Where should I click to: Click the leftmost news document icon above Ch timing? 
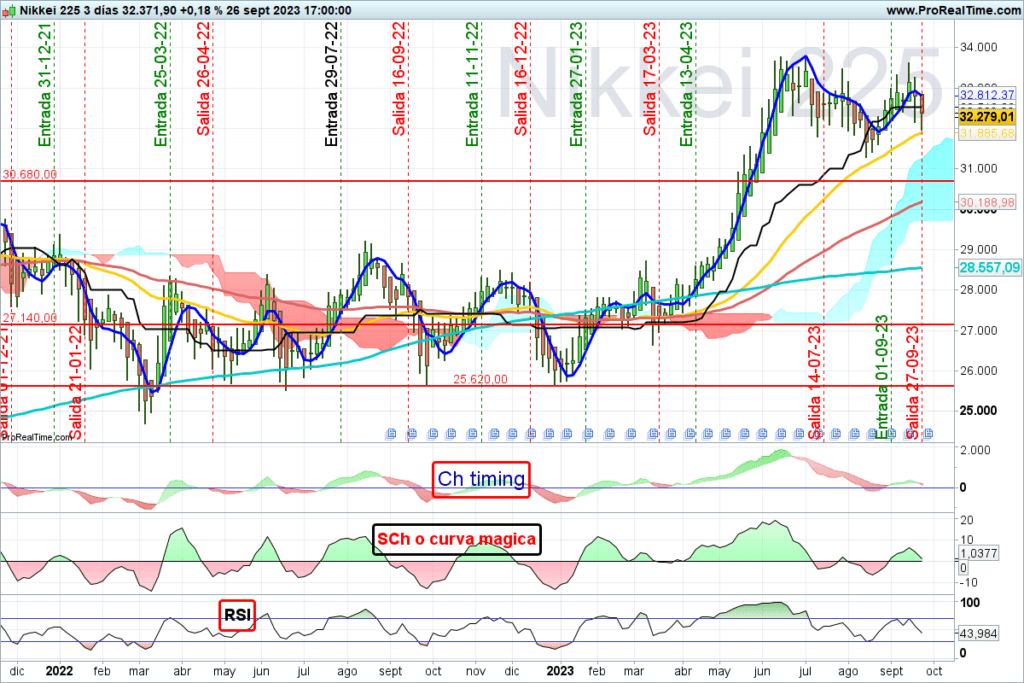[391, 434]
